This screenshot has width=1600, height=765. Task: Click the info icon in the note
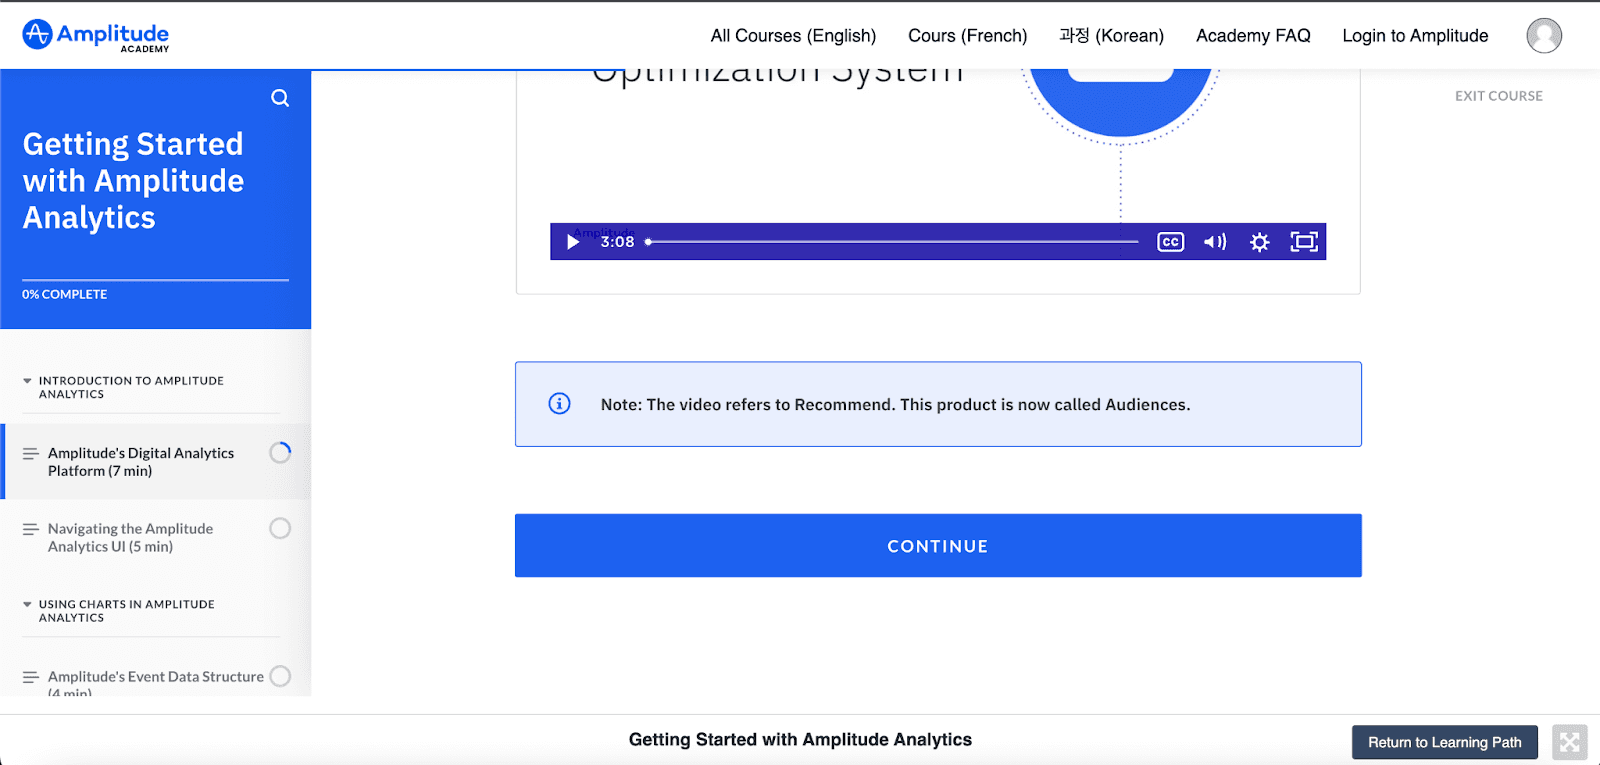click(x=560, y=404)
